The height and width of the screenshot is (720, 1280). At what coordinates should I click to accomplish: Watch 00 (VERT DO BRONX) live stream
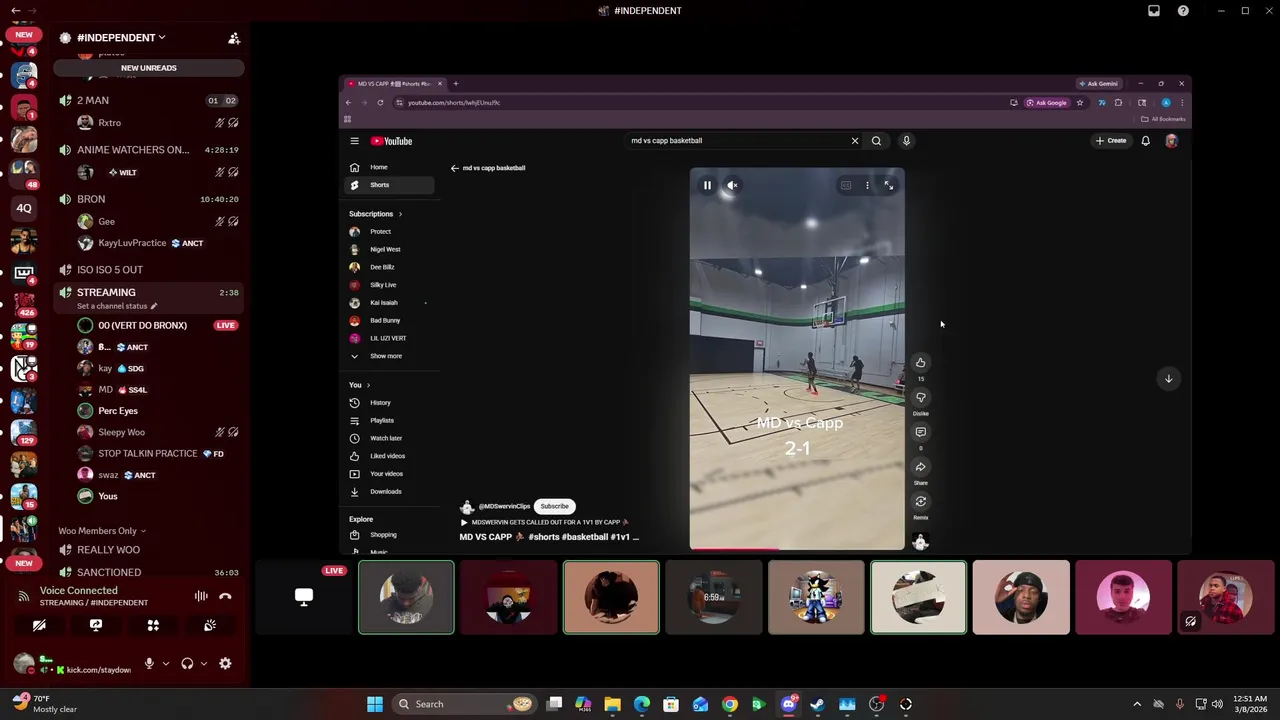142,325
